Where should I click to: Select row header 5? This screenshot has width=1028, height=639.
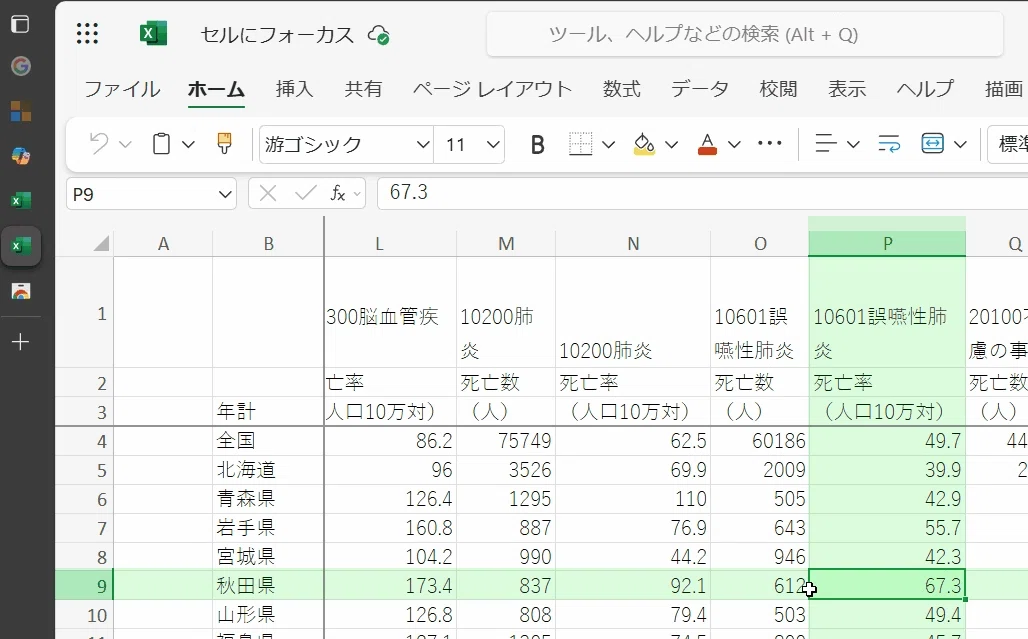coord(85,471)
